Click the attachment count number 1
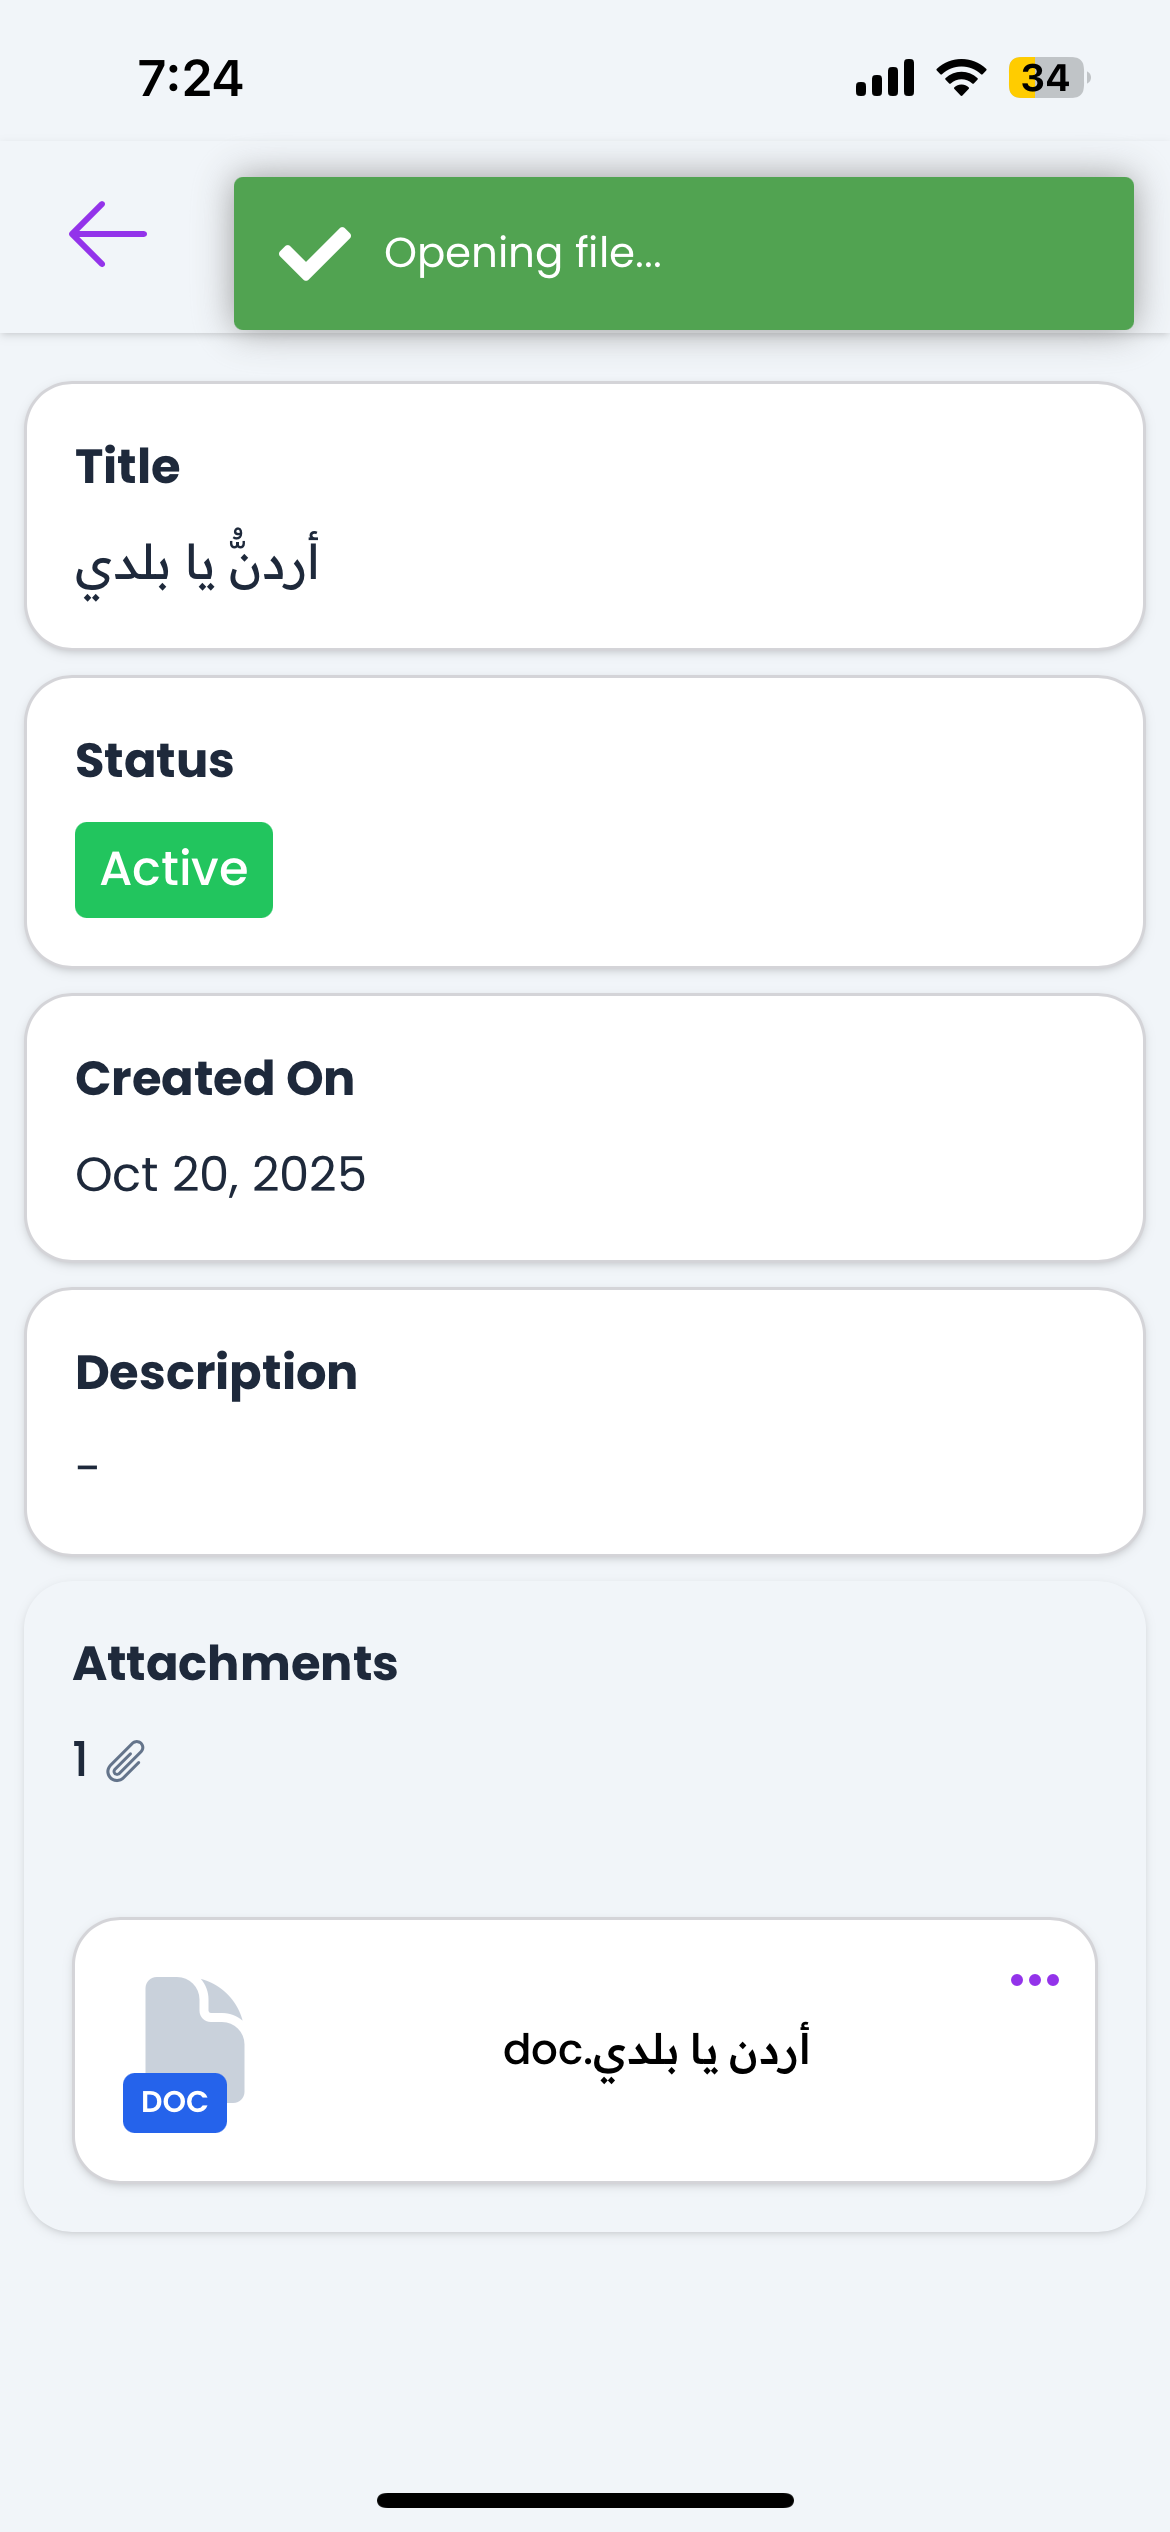Image resolution: width=1170 pixels, height=2532 pixels. coord(81,1759)
